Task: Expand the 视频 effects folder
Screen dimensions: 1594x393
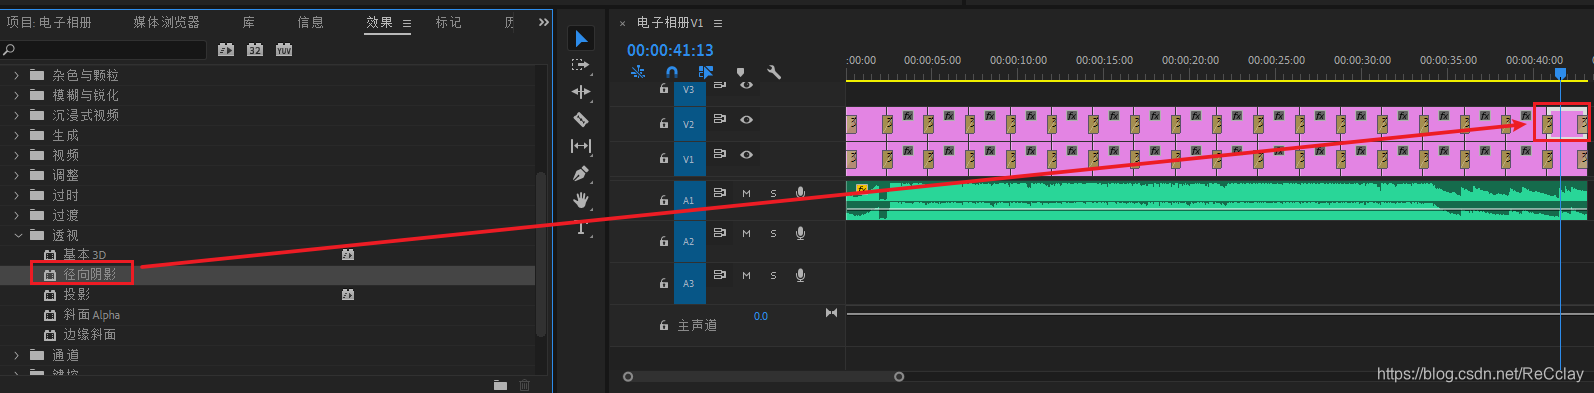Action: 16,155
